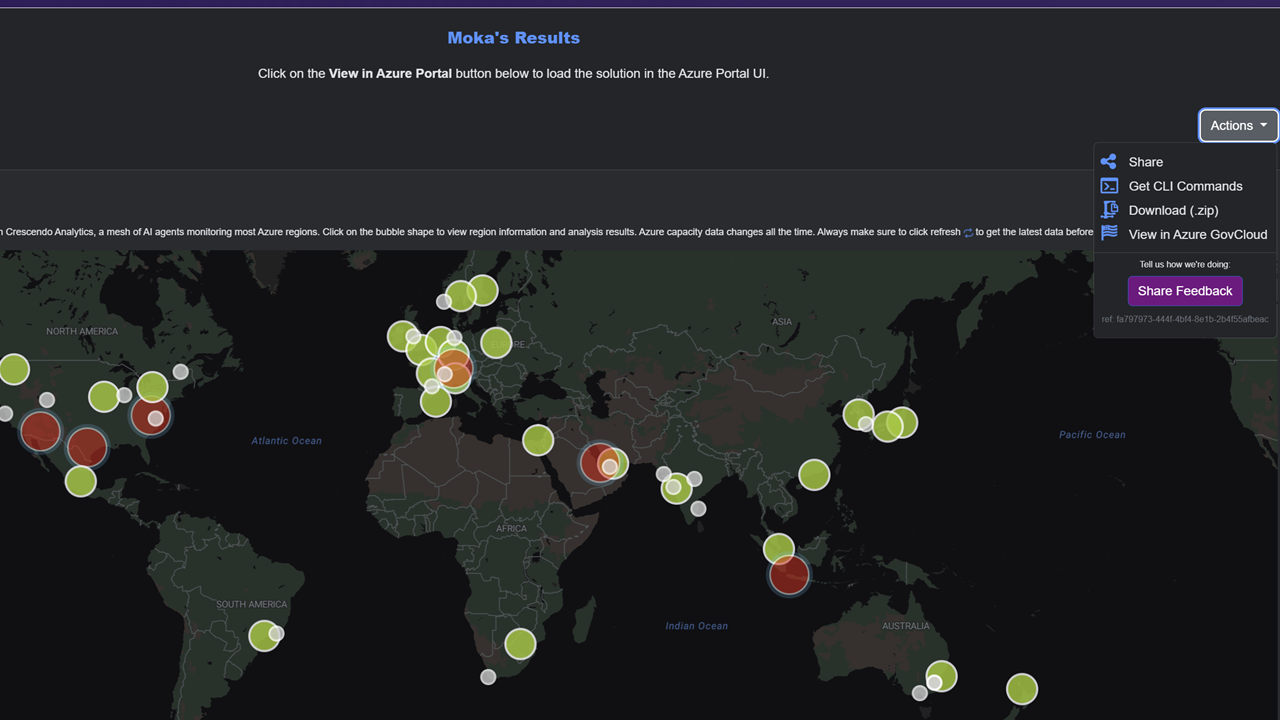Click the small grey bubble in northeastern US
This screenshot has width=1280, height=720.
(181, 372)
